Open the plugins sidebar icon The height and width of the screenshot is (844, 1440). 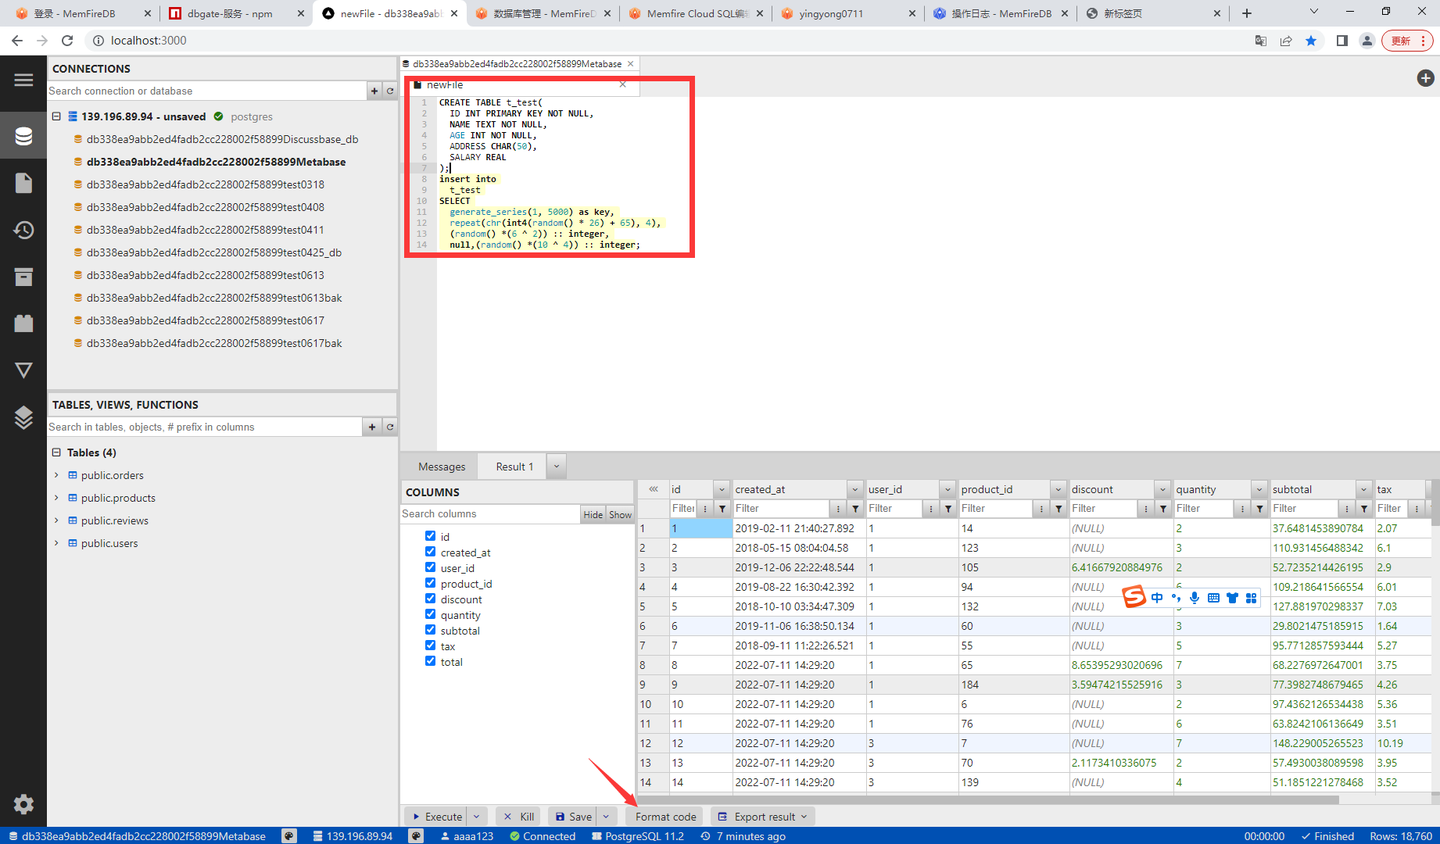click(x=23, y=323)
